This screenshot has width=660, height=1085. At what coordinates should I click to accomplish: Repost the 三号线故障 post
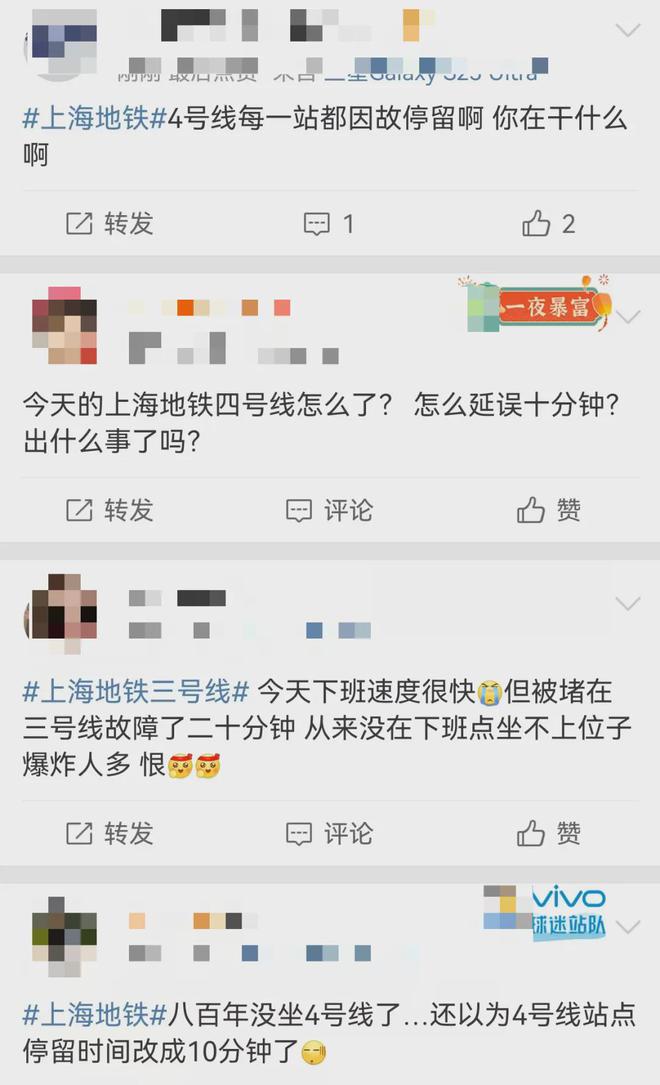(x=109, y=833)
